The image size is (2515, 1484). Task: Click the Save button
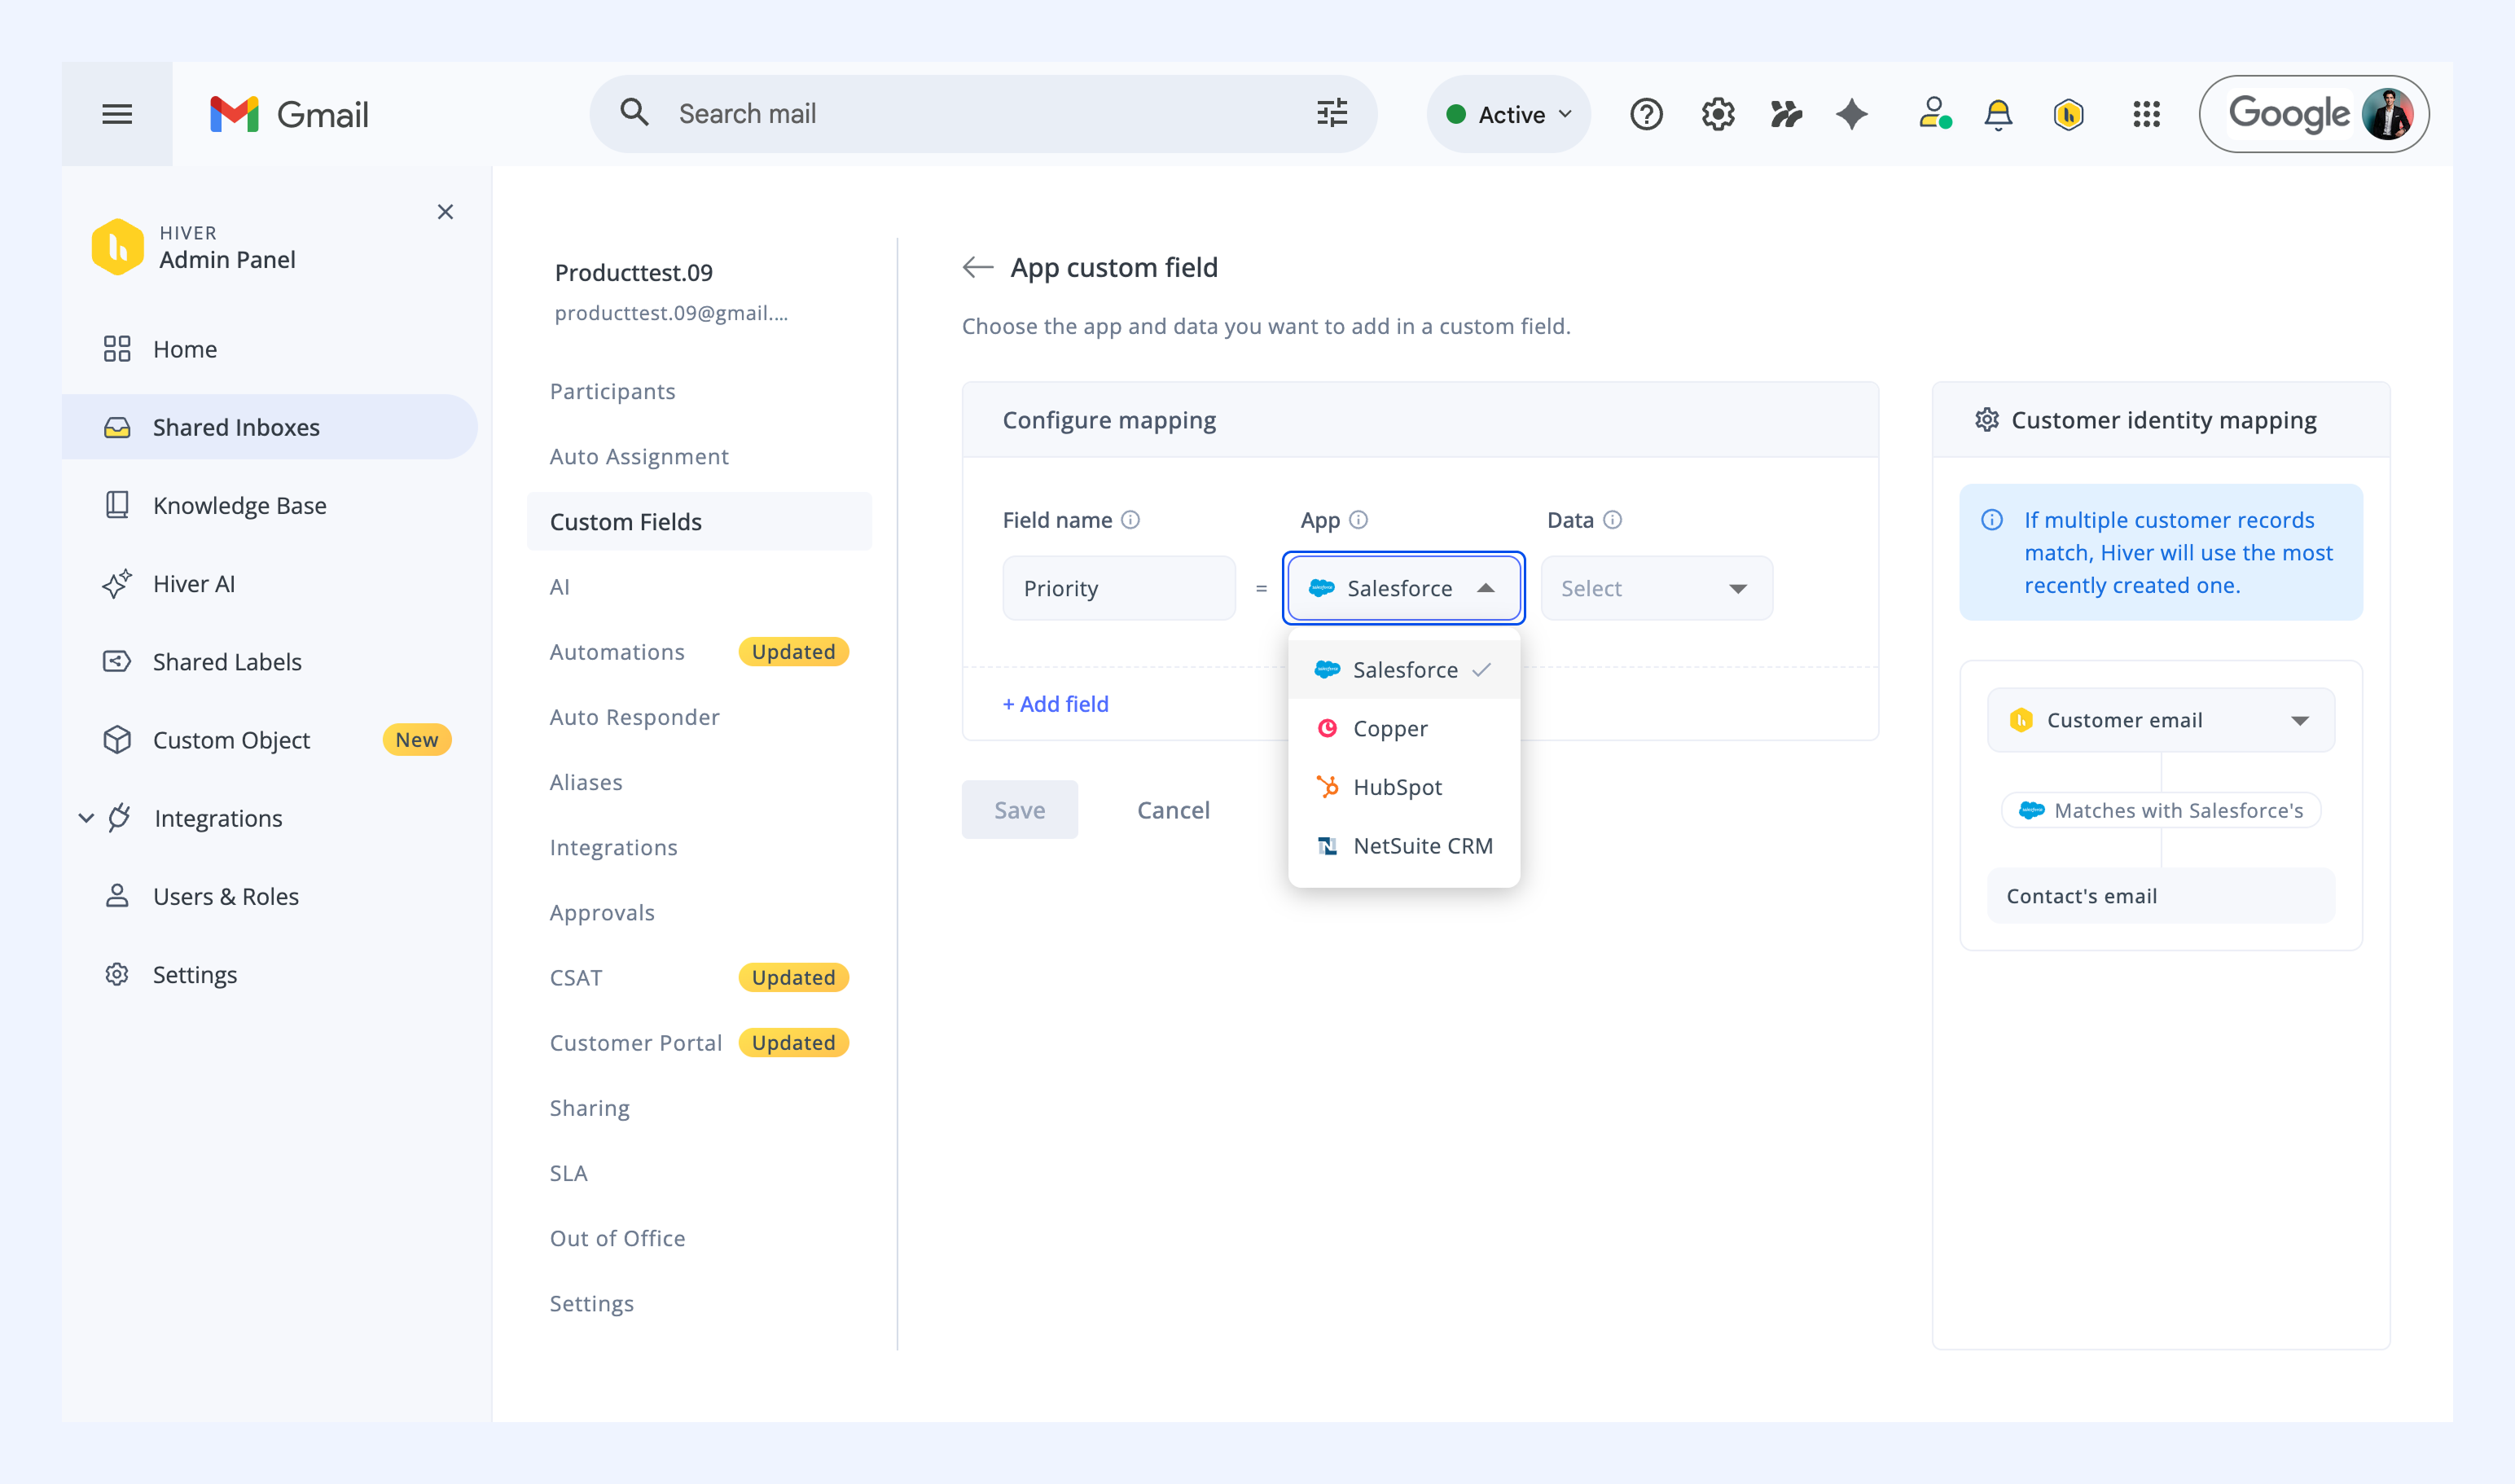pyautogui.click(x=1019, y=810)
